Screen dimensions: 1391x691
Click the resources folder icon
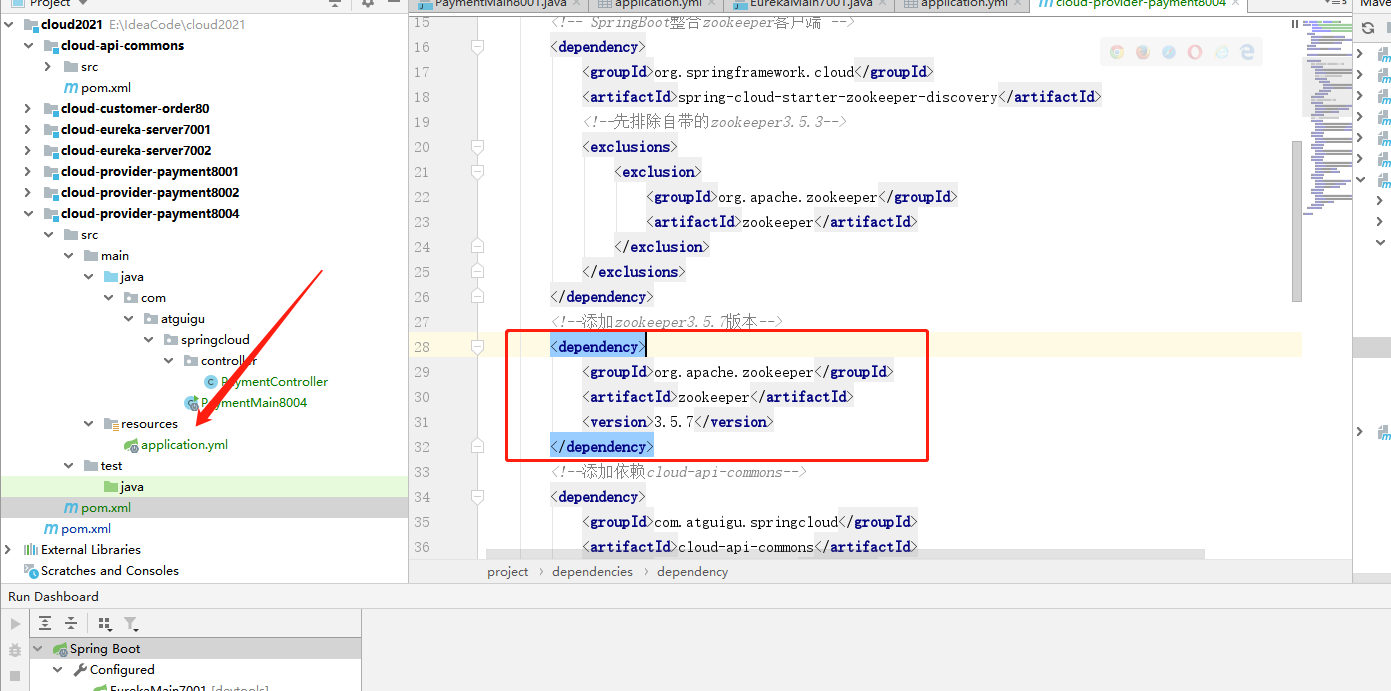[x=111, y=424]
